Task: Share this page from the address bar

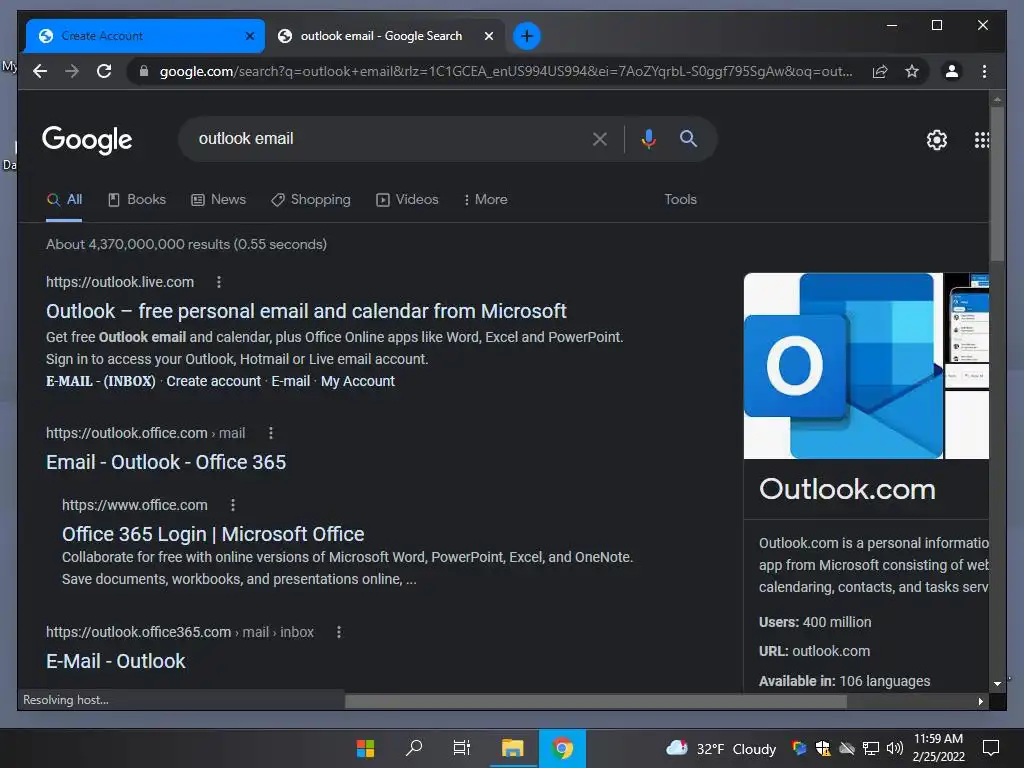Action: click(880, 71)
